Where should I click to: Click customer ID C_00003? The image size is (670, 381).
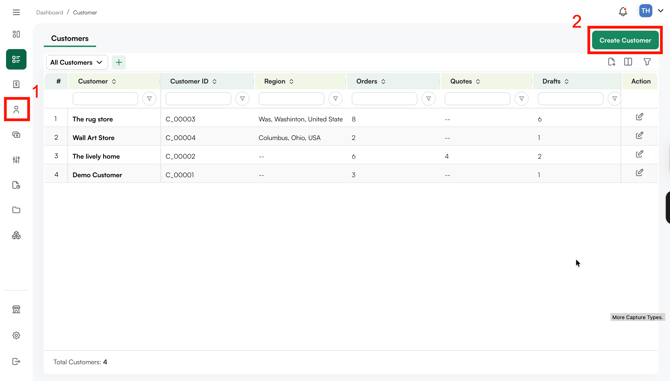tap(180, 119)
